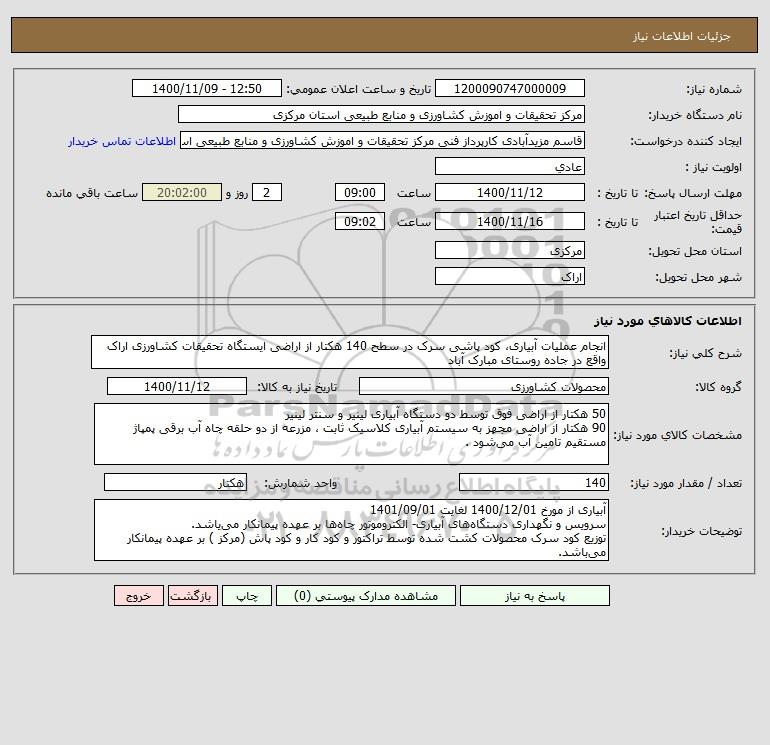Click the need date field 1400/11/12 next to تاریخ نیاز به کالا
Image resolution: width=770 pixels, height=745 pixels.
(x=177, y=386)
